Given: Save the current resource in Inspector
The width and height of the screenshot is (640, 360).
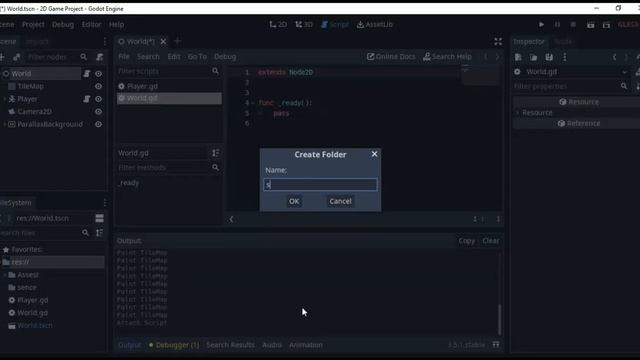Looking at the screenshot, I should pos(549,57).
